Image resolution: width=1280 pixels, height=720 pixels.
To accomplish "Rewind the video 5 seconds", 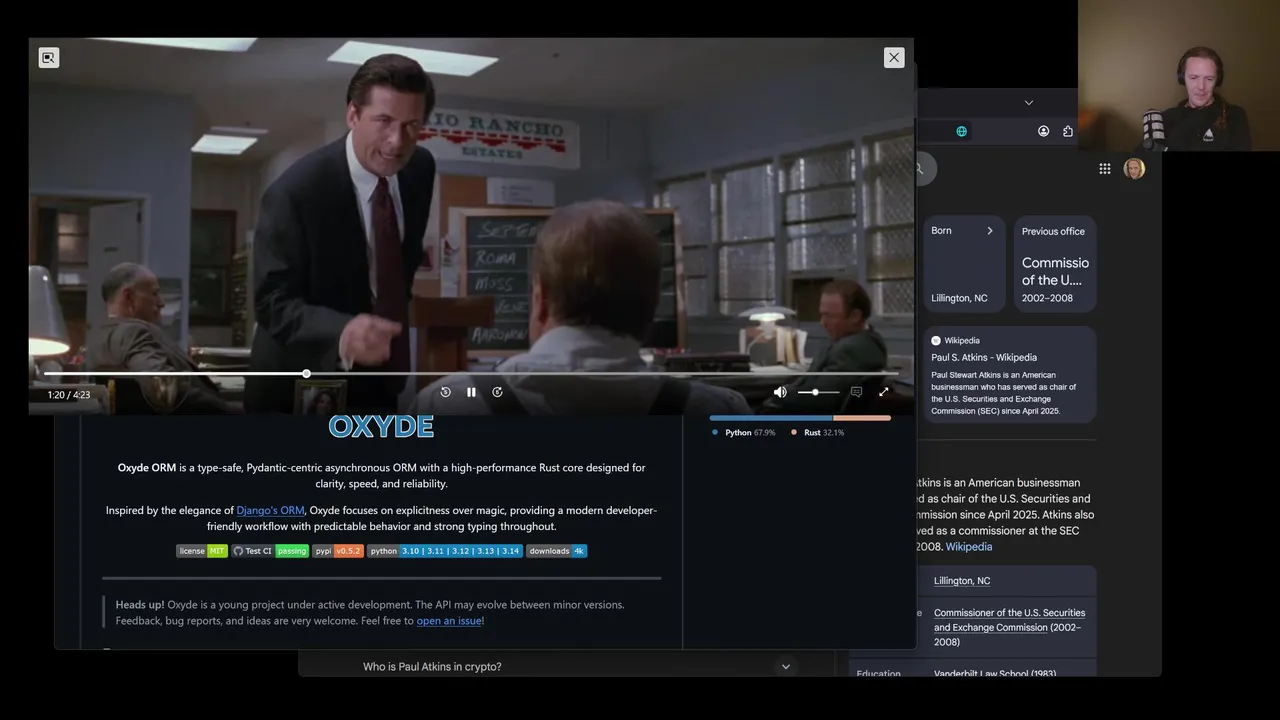I will pos(446,392).
